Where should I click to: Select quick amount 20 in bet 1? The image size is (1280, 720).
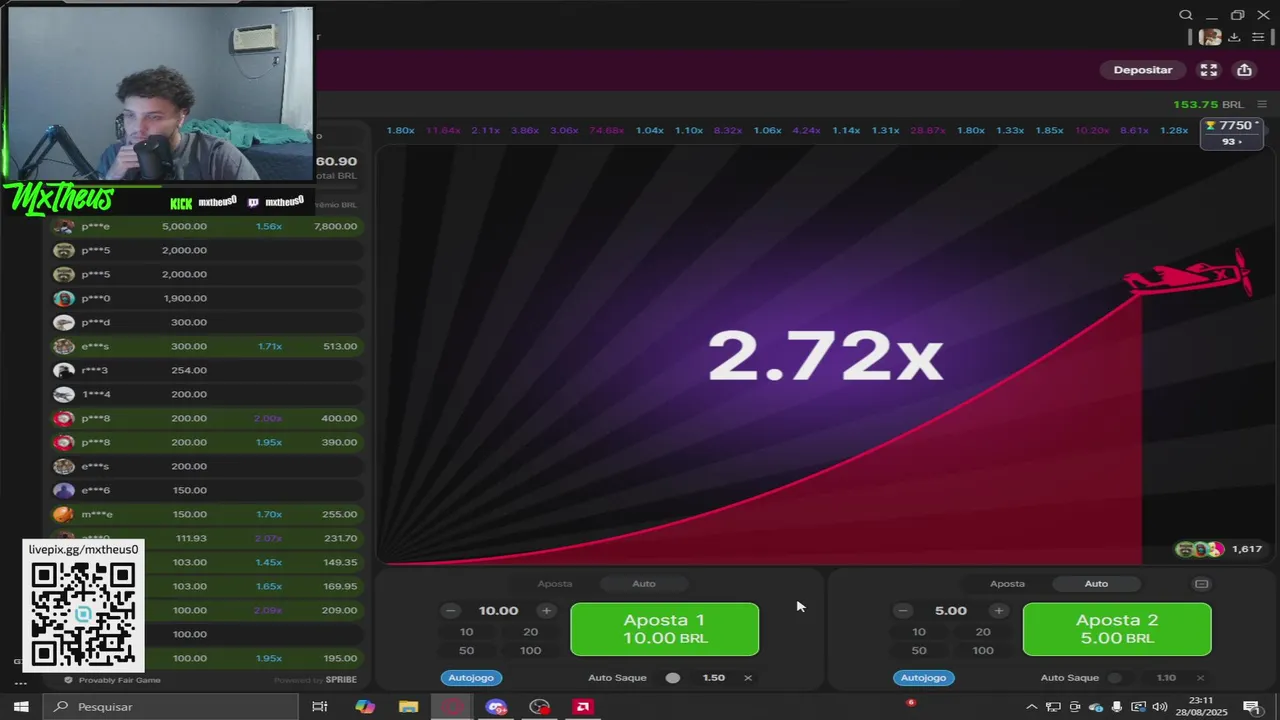click(x=530, y=631)
